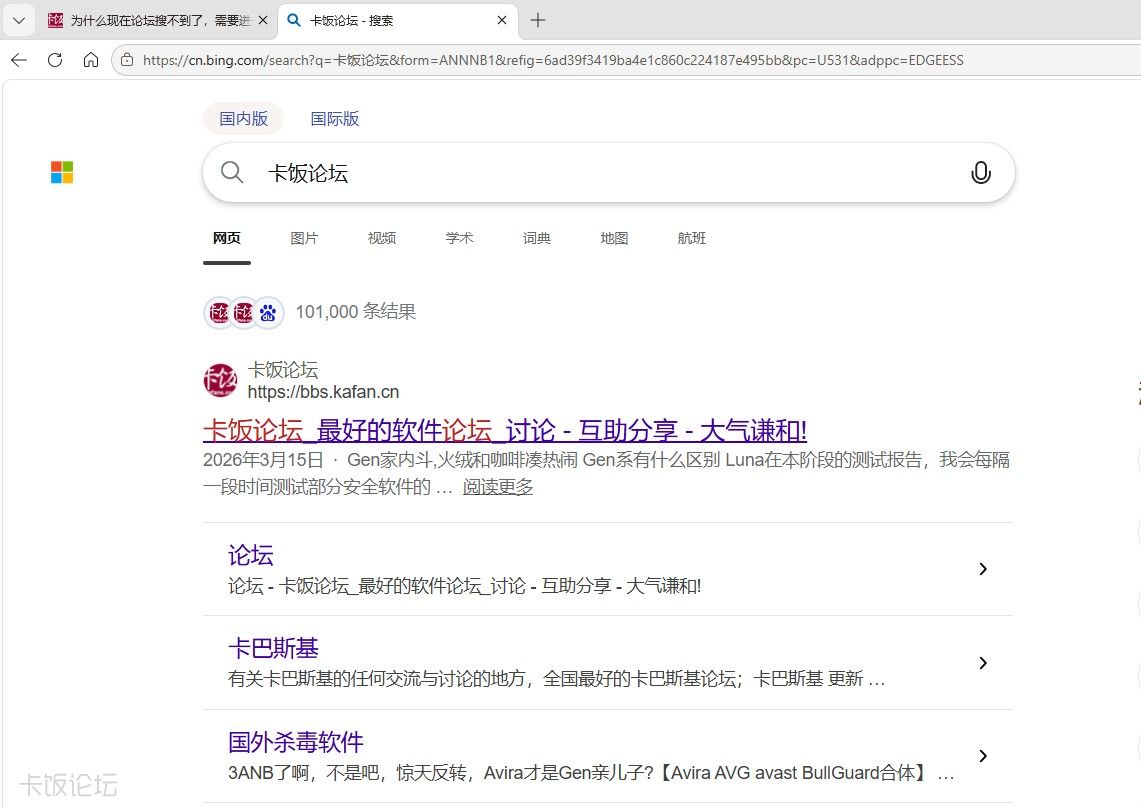Open the tab list dropdown arrow
The height and width of the screenshot is (808, 1141).
click(x=20, y=20)
